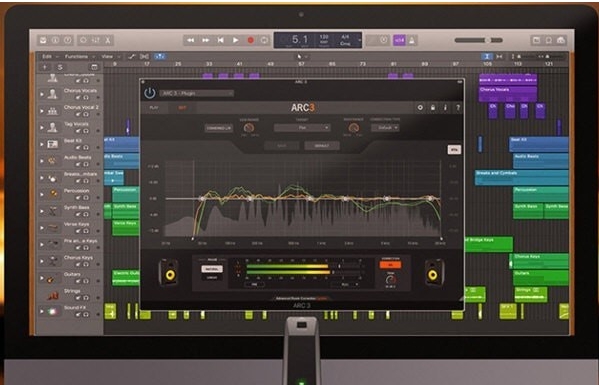599x385 pixels.
Task: Select the Sound FX track
Action: point(70,311)
